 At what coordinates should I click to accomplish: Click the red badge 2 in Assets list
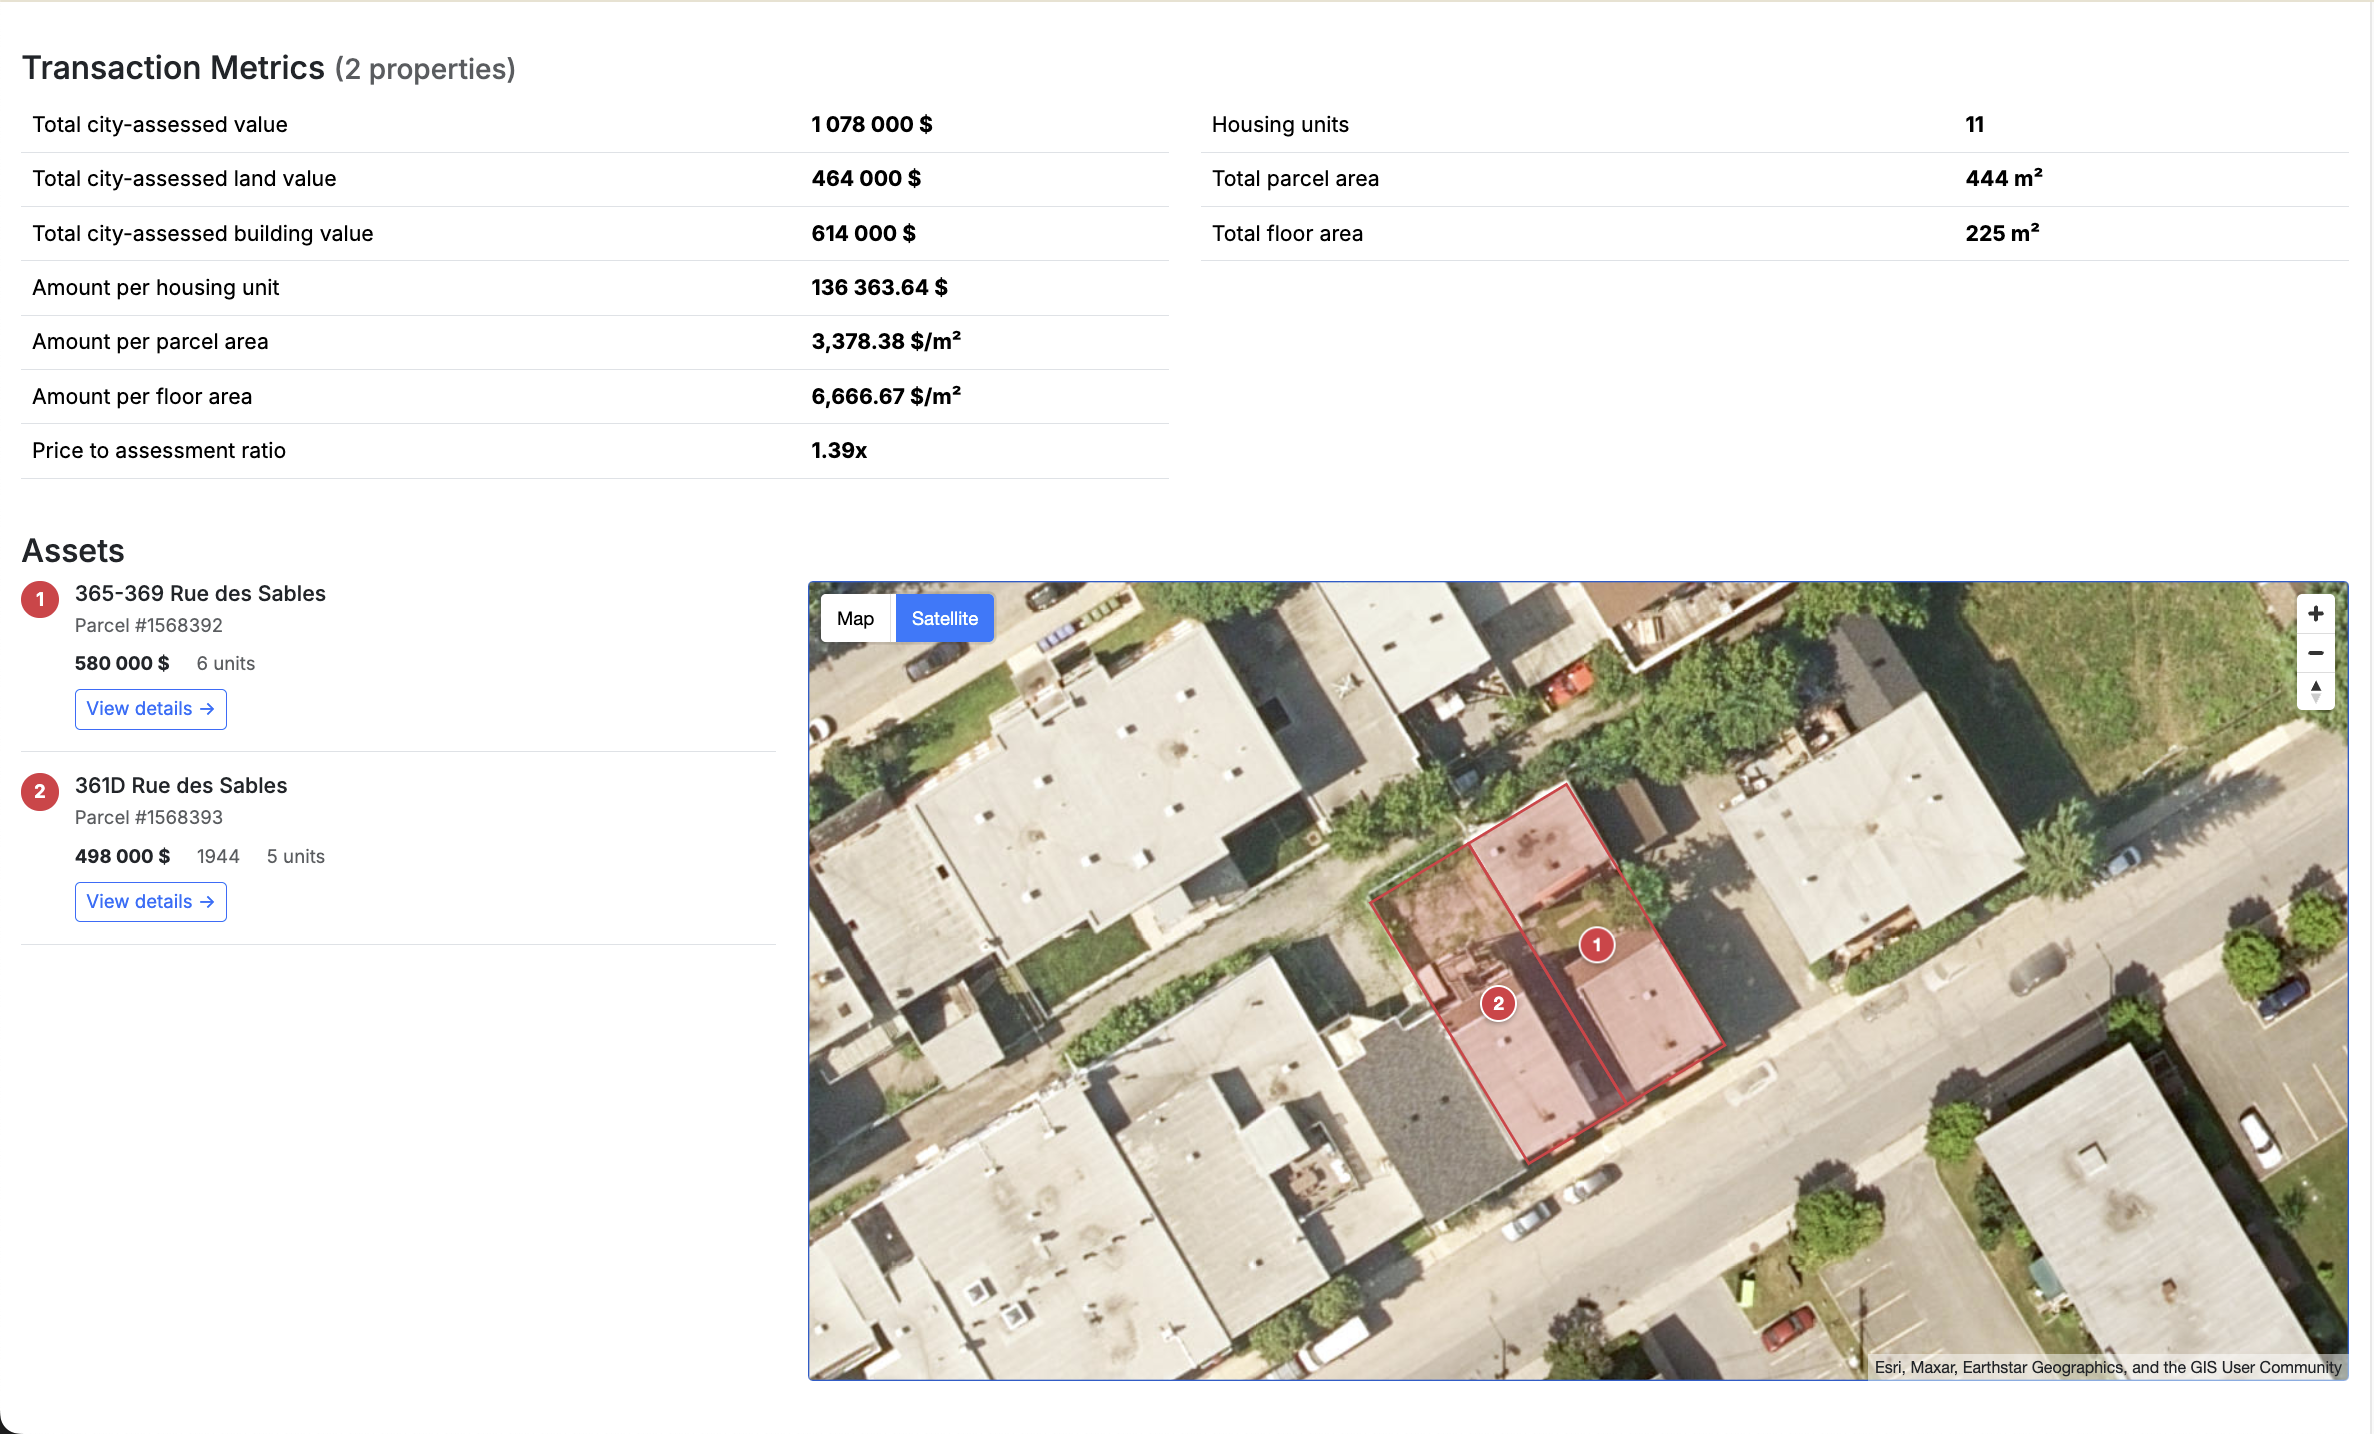[x=40, y=792]
